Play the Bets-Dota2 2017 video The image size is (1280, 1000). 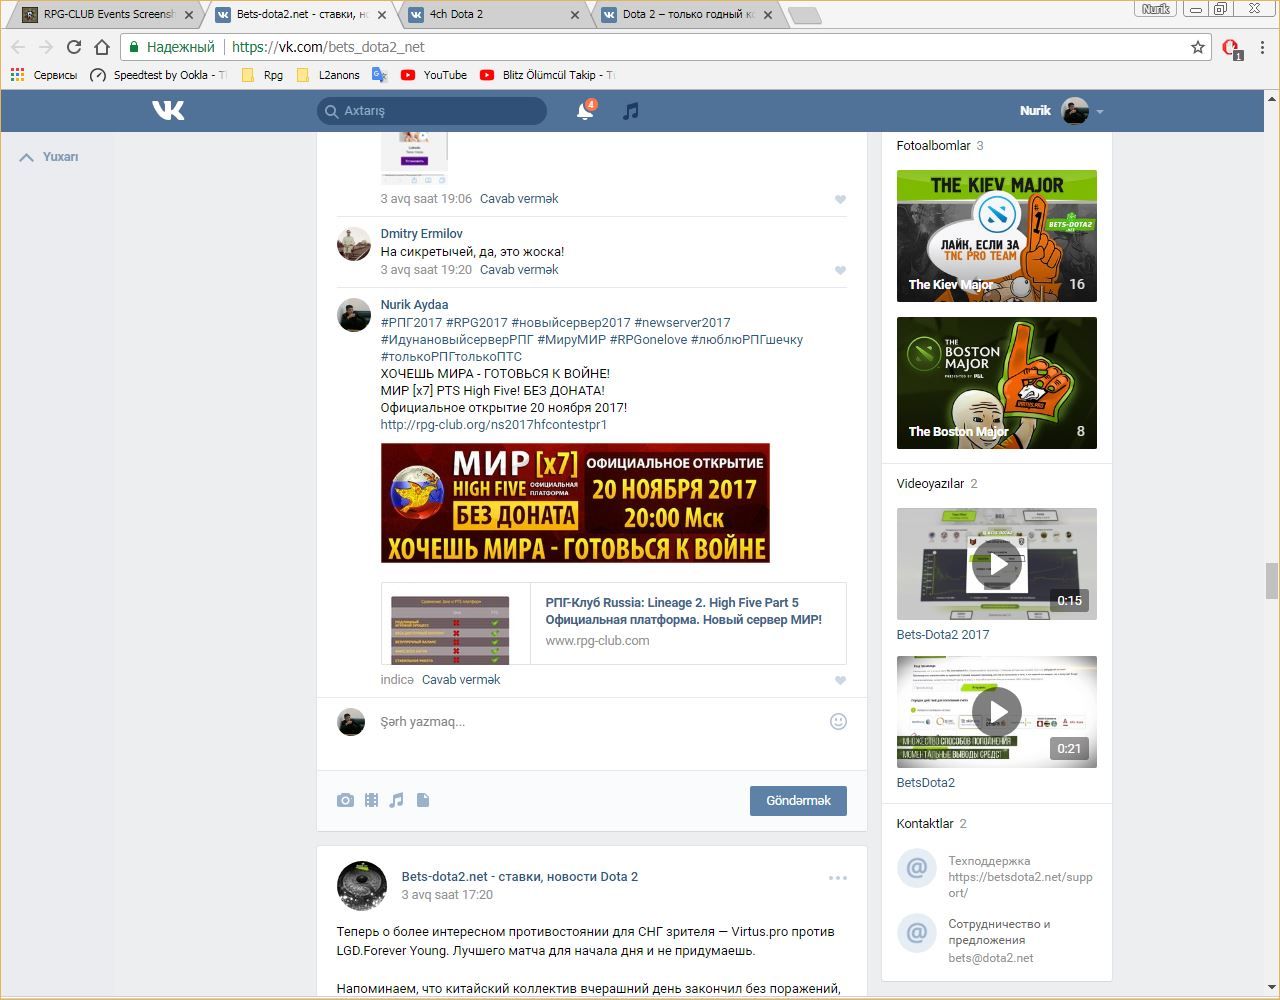[996, 564]
